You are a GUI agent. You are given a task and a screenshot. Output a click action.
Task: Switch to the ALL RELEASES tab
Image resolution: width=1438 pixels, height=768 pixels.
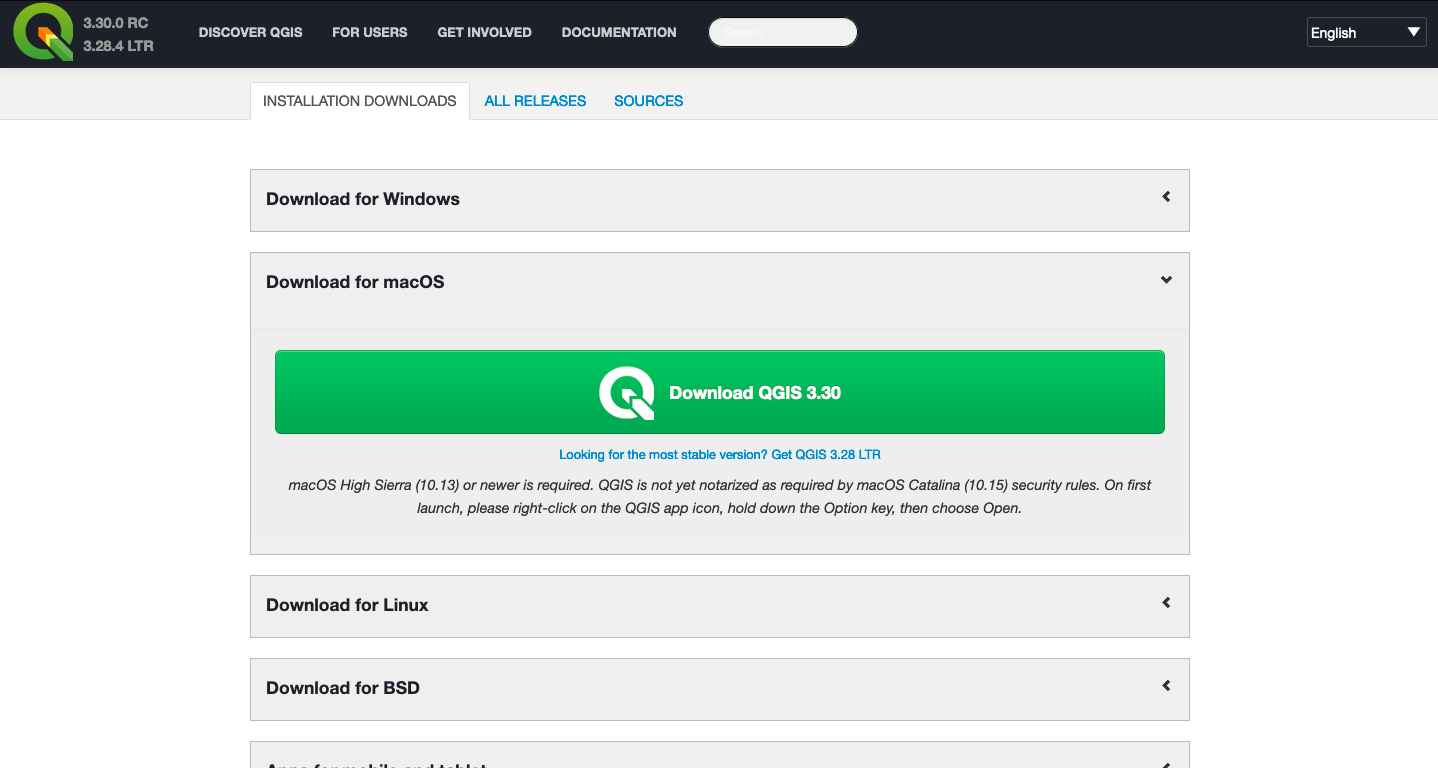coord(535,101)
